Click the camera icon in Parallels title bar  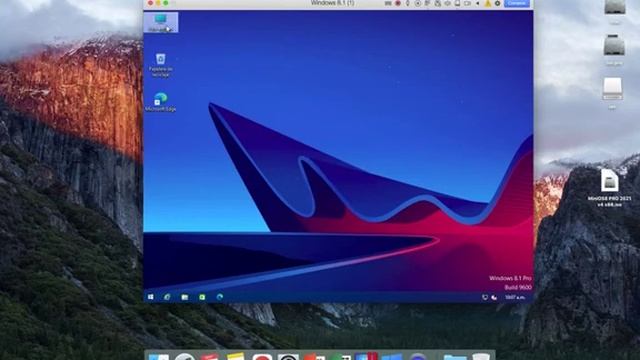(467, 3)
